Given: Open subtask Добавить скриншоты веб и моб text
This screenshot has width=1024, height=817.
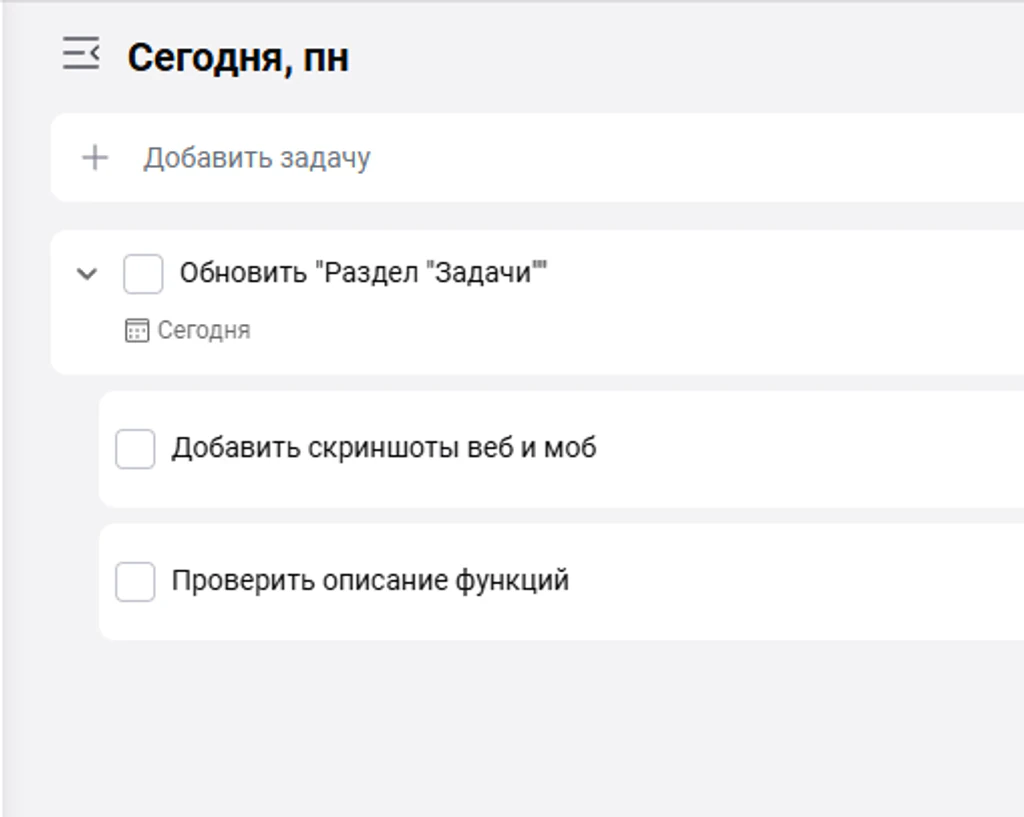Looking at the screenshot, I should (x=384, y=449).
